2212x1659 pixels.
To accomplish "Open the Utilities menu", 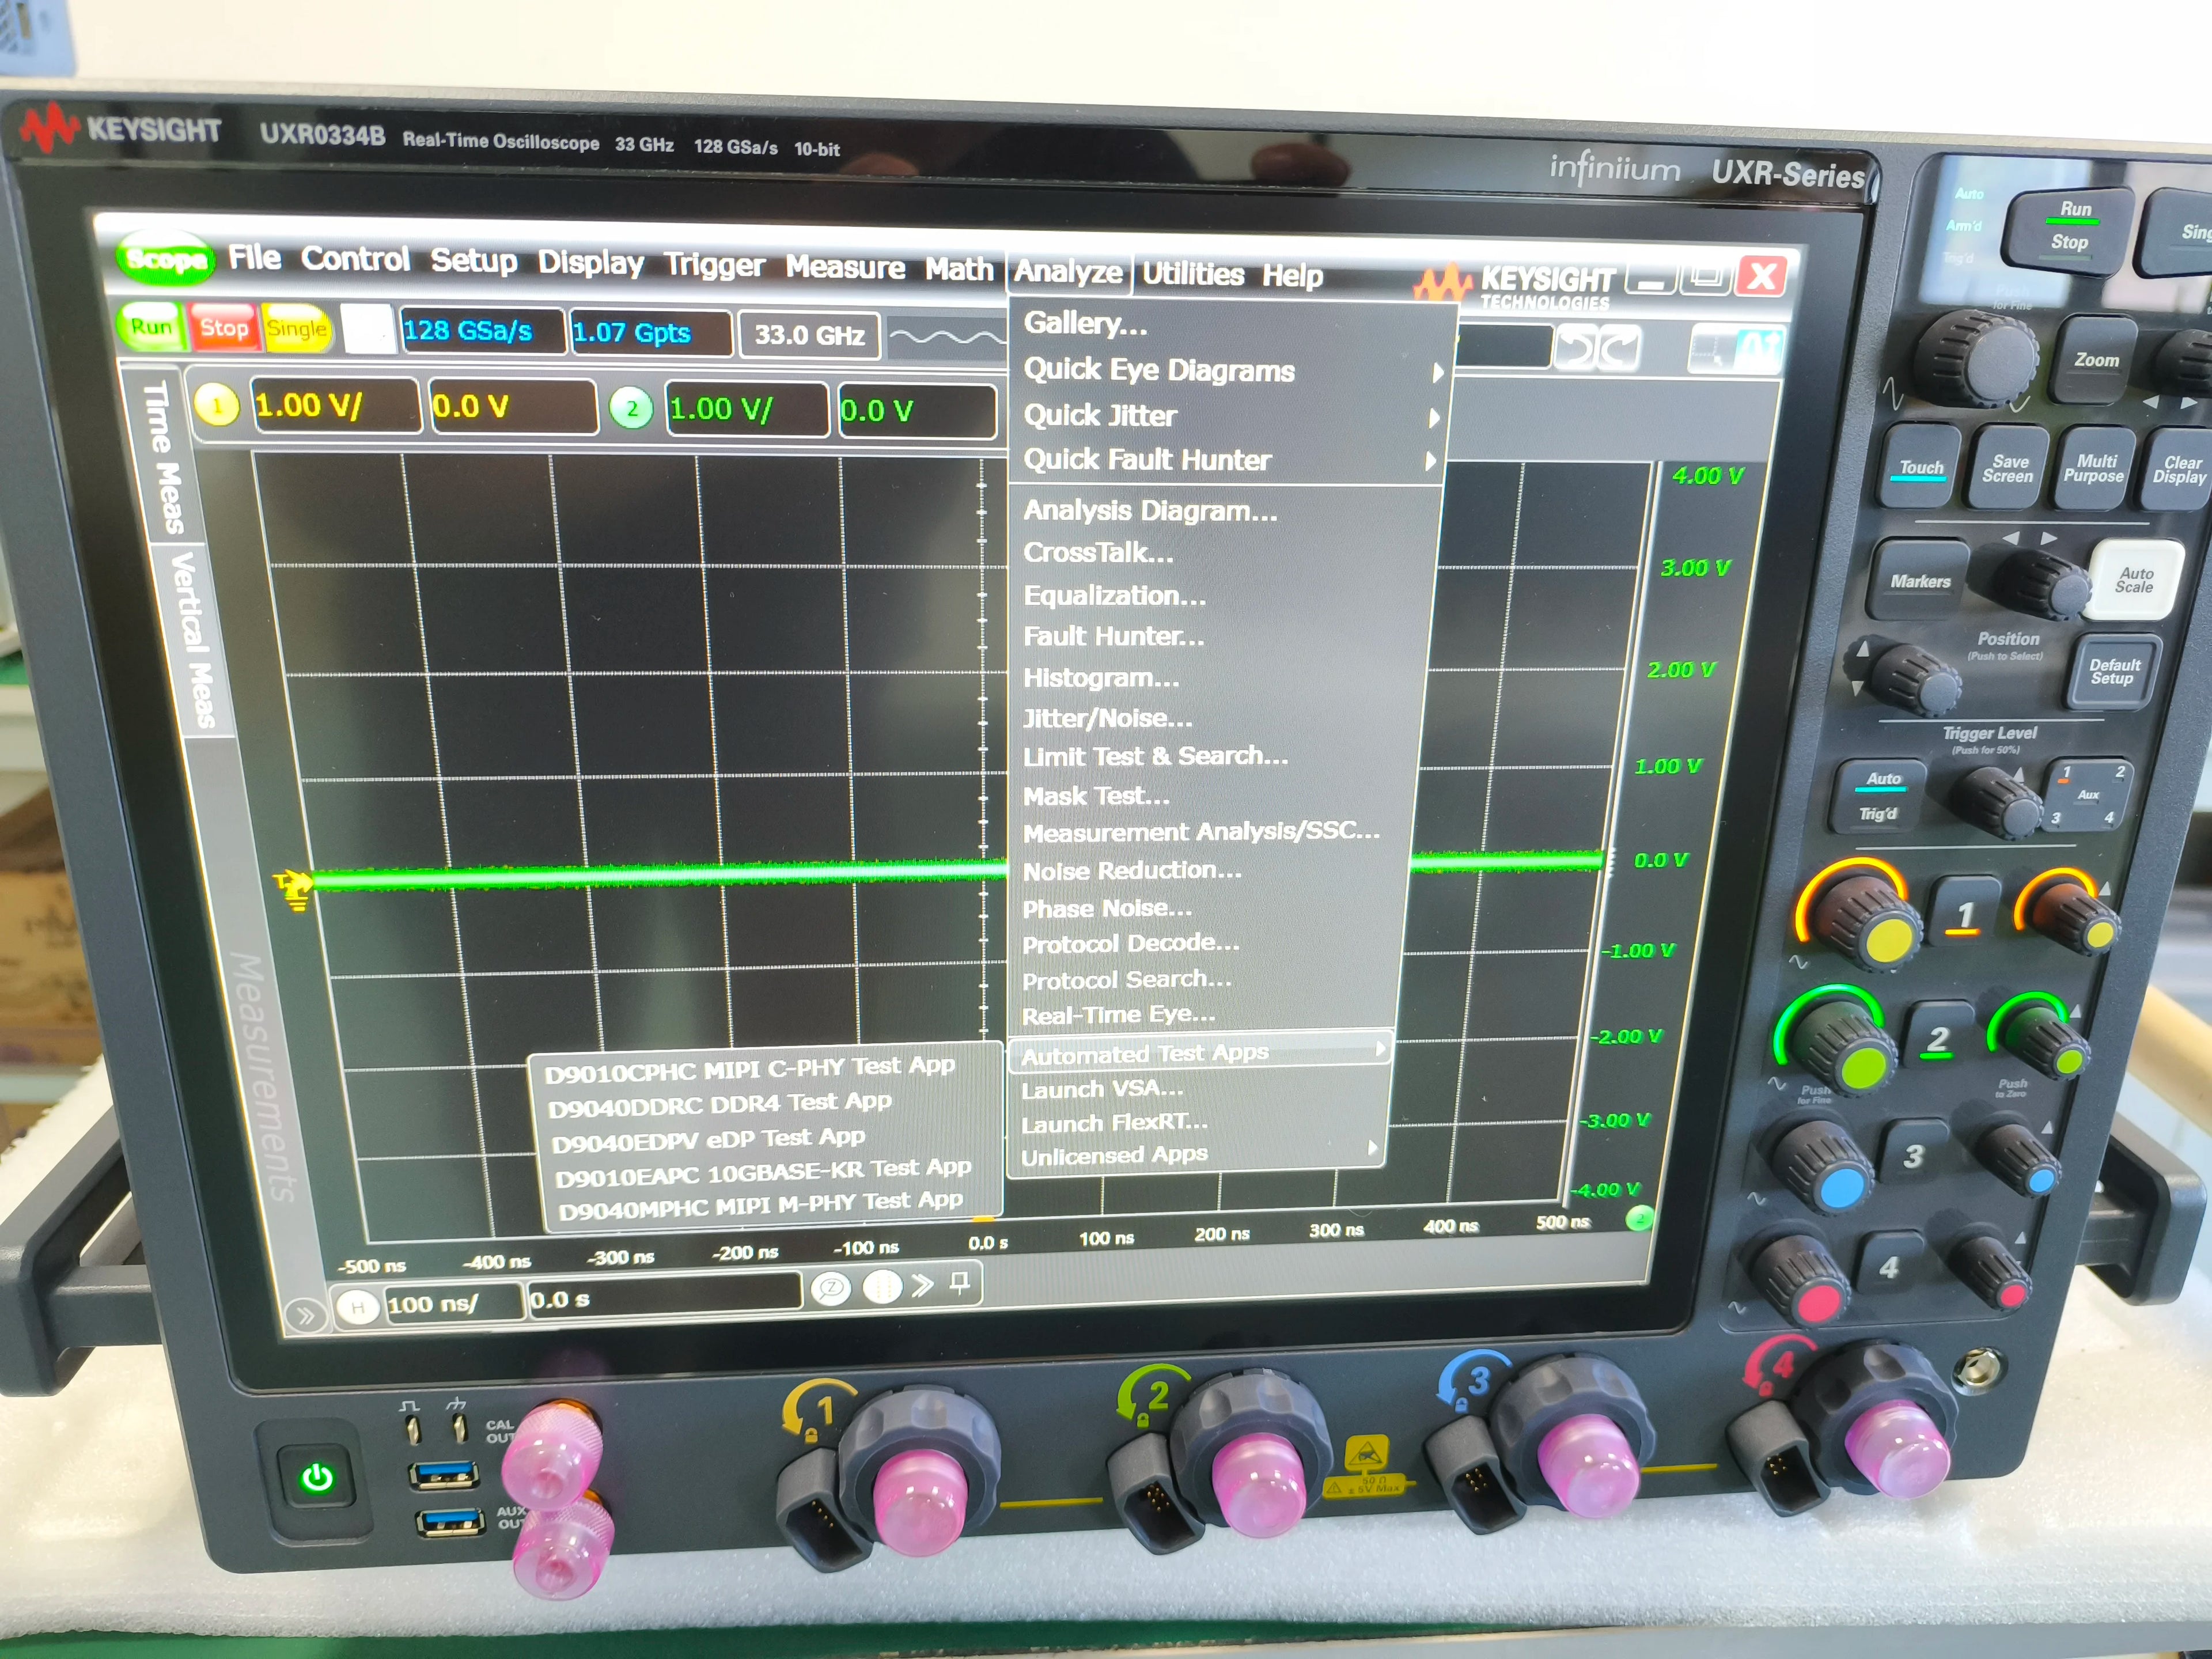I will (x=1193, y=273).
